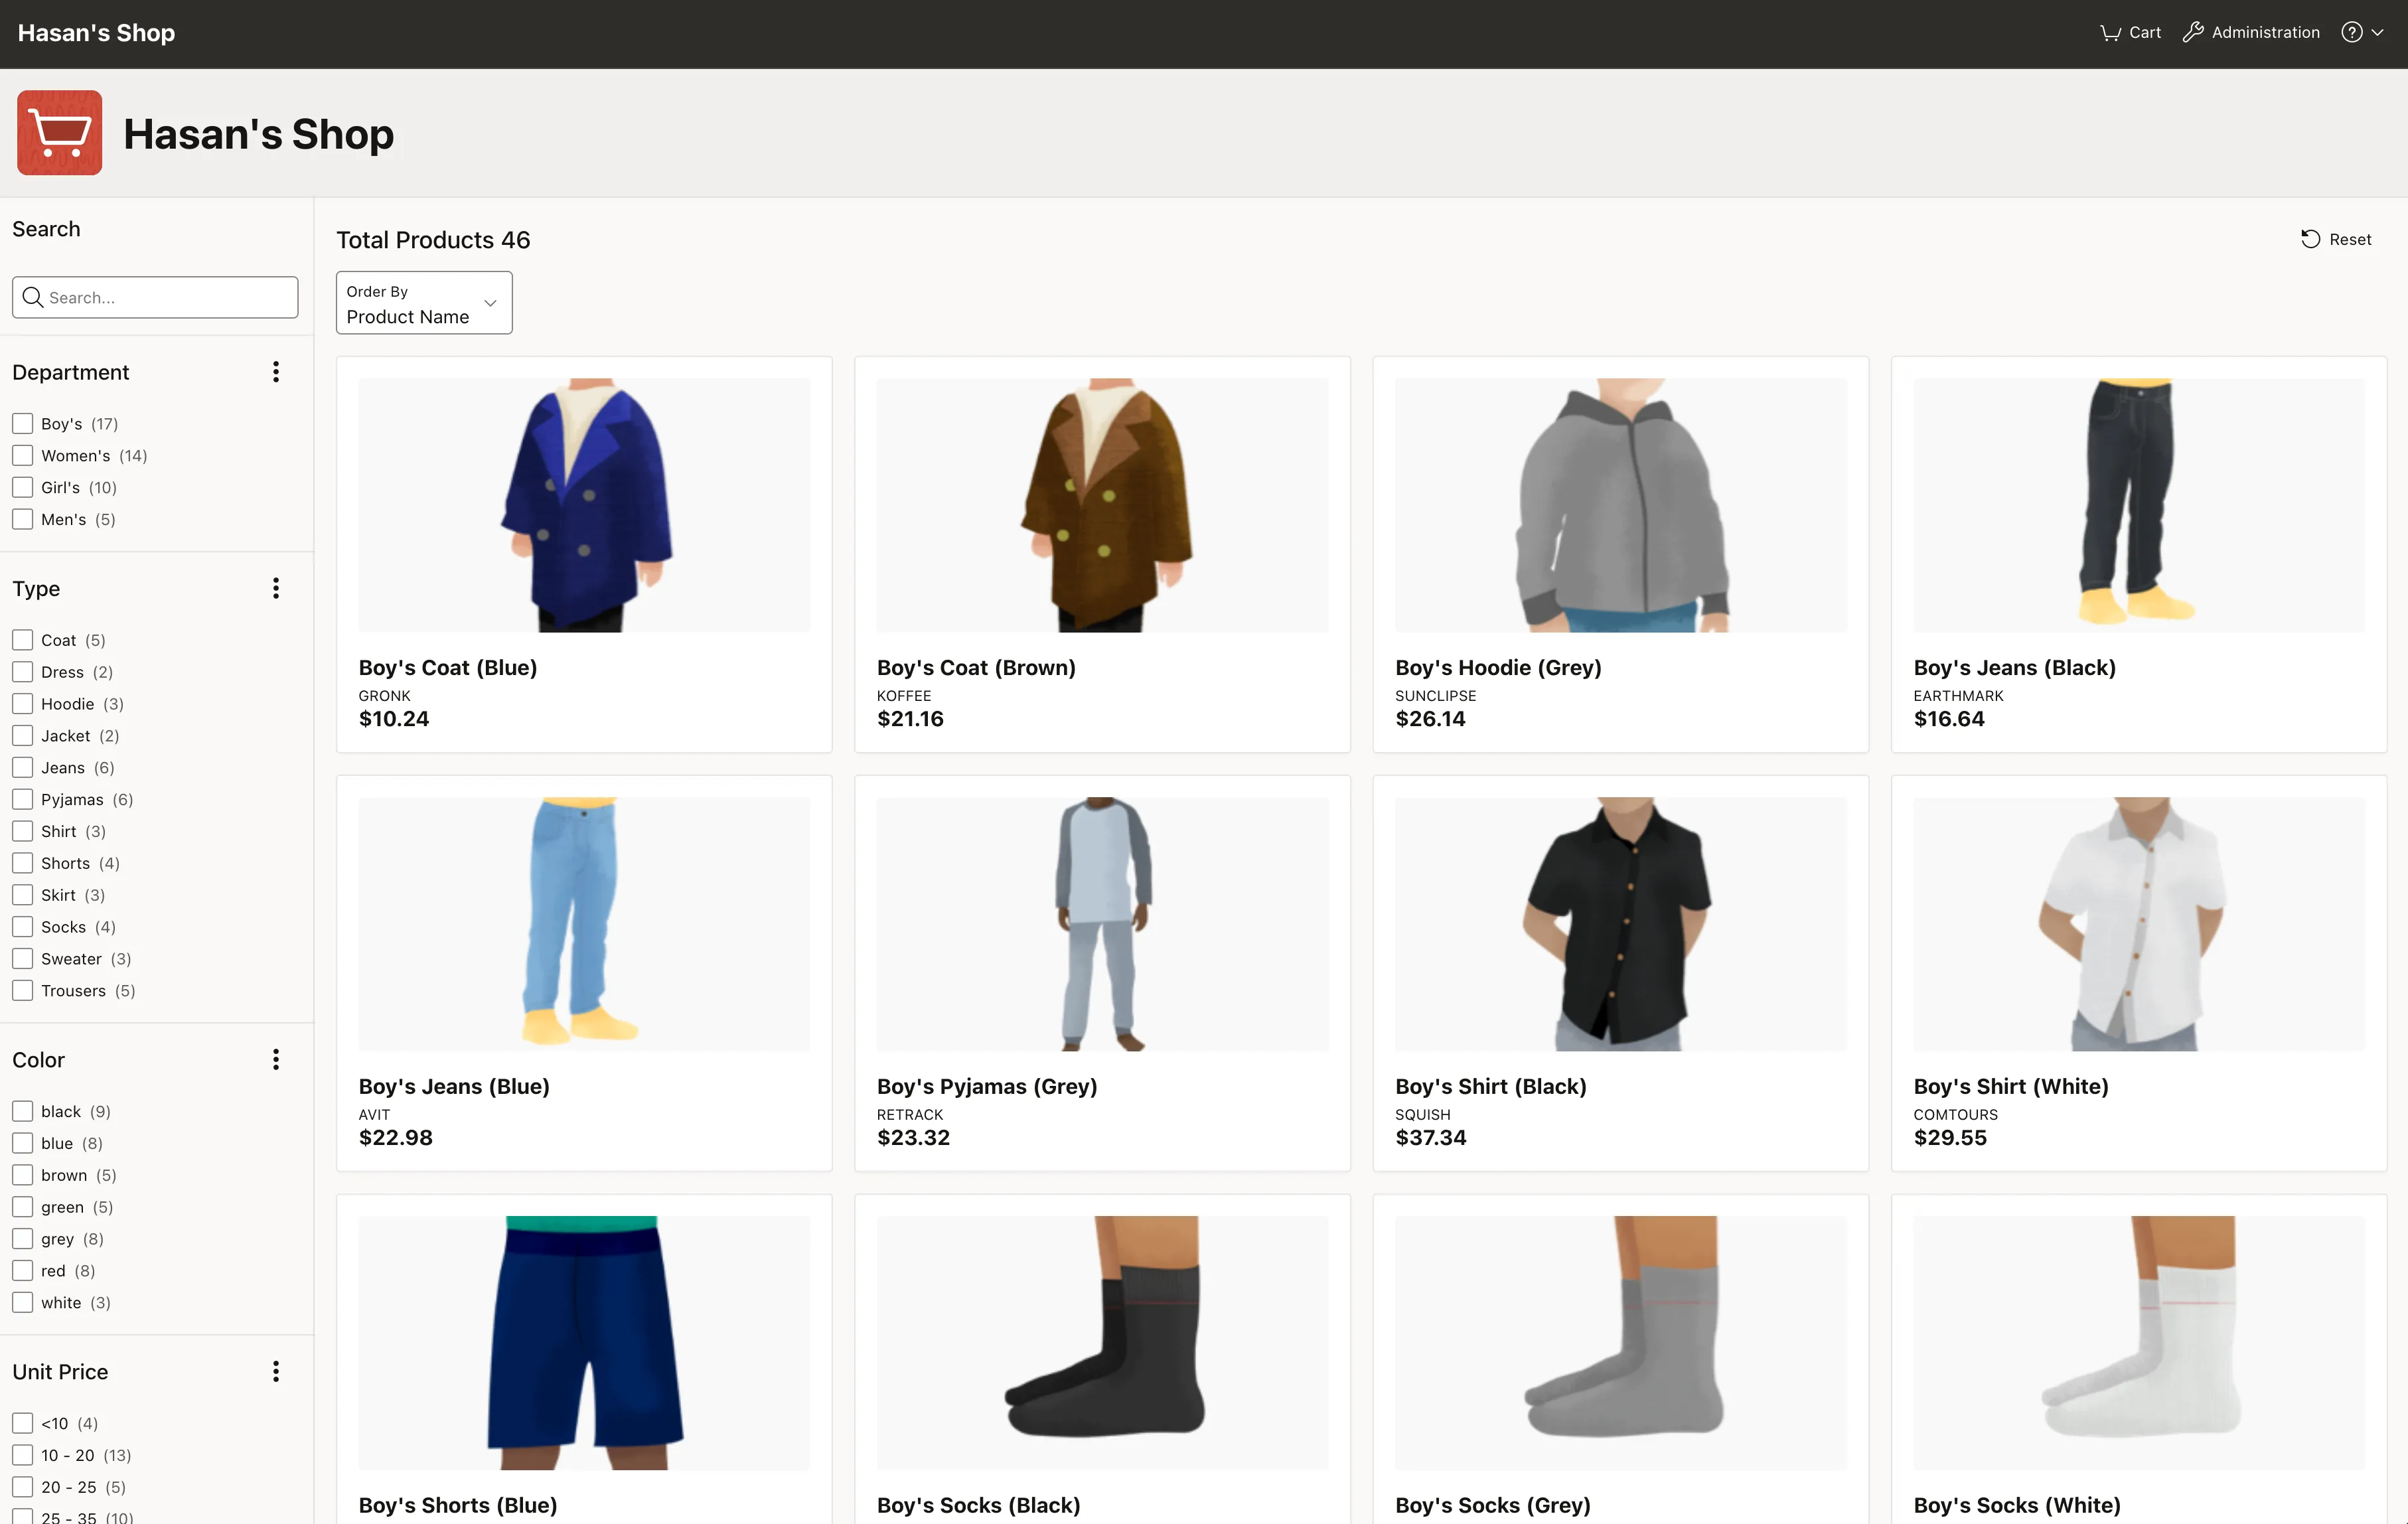Check the Men's department filter
Viewport: 2408px width, 1524px height.
click(x=23, y=520)
